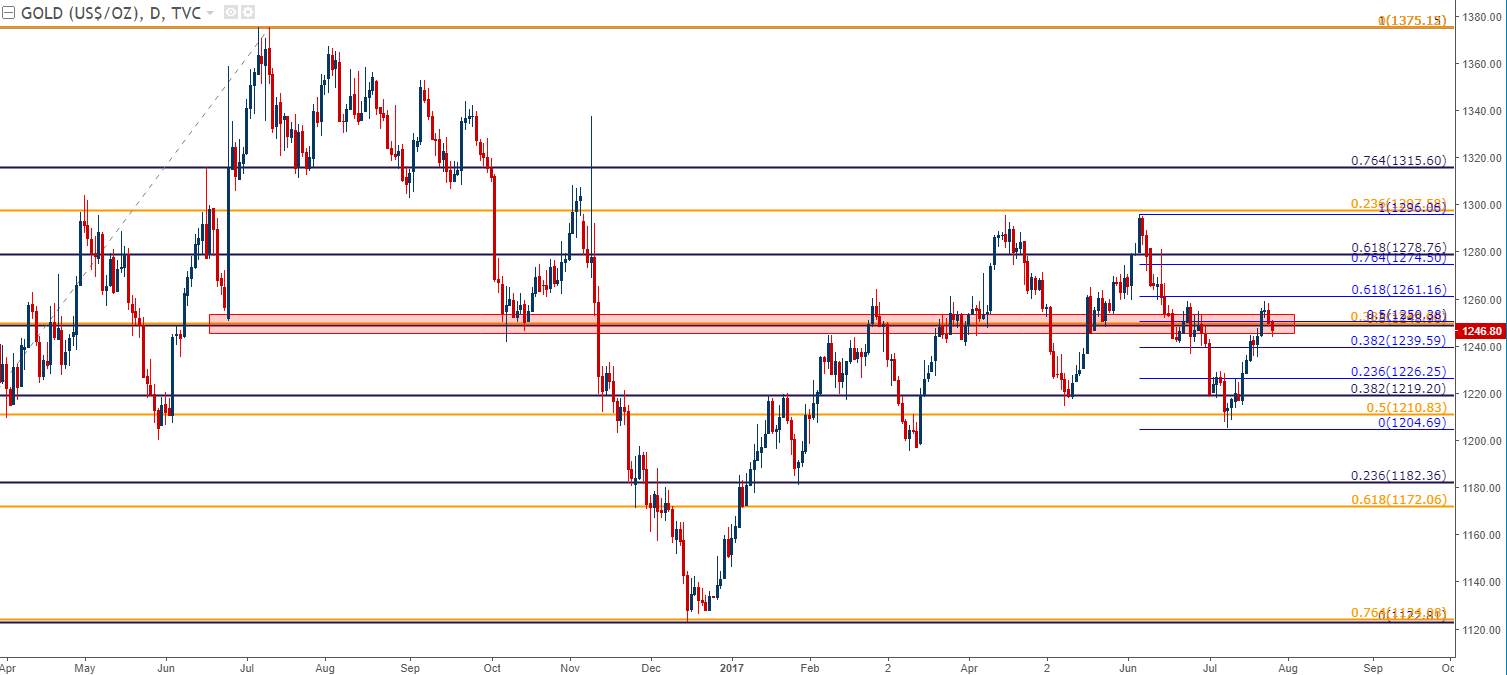The height and width of the screenshot is (675, 1507).
Task: Click the blue 0(1204.69) retracement label
Action: click(x=1412, y=423)
